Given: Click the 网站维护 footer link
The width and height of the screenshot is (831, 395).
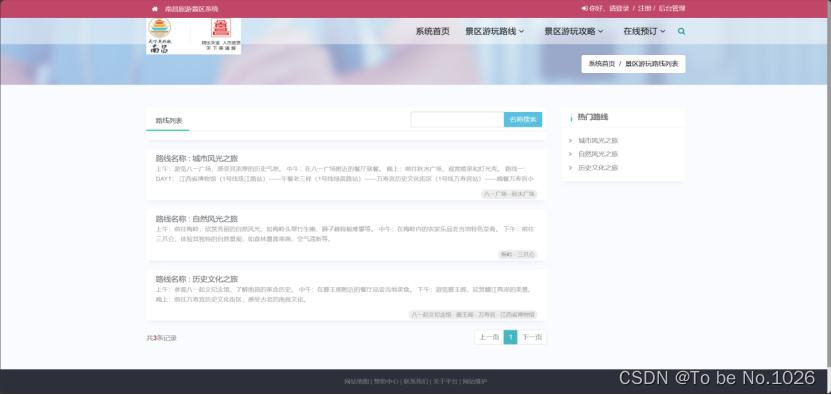Looking at the screenshot, I should click(475, 381).
